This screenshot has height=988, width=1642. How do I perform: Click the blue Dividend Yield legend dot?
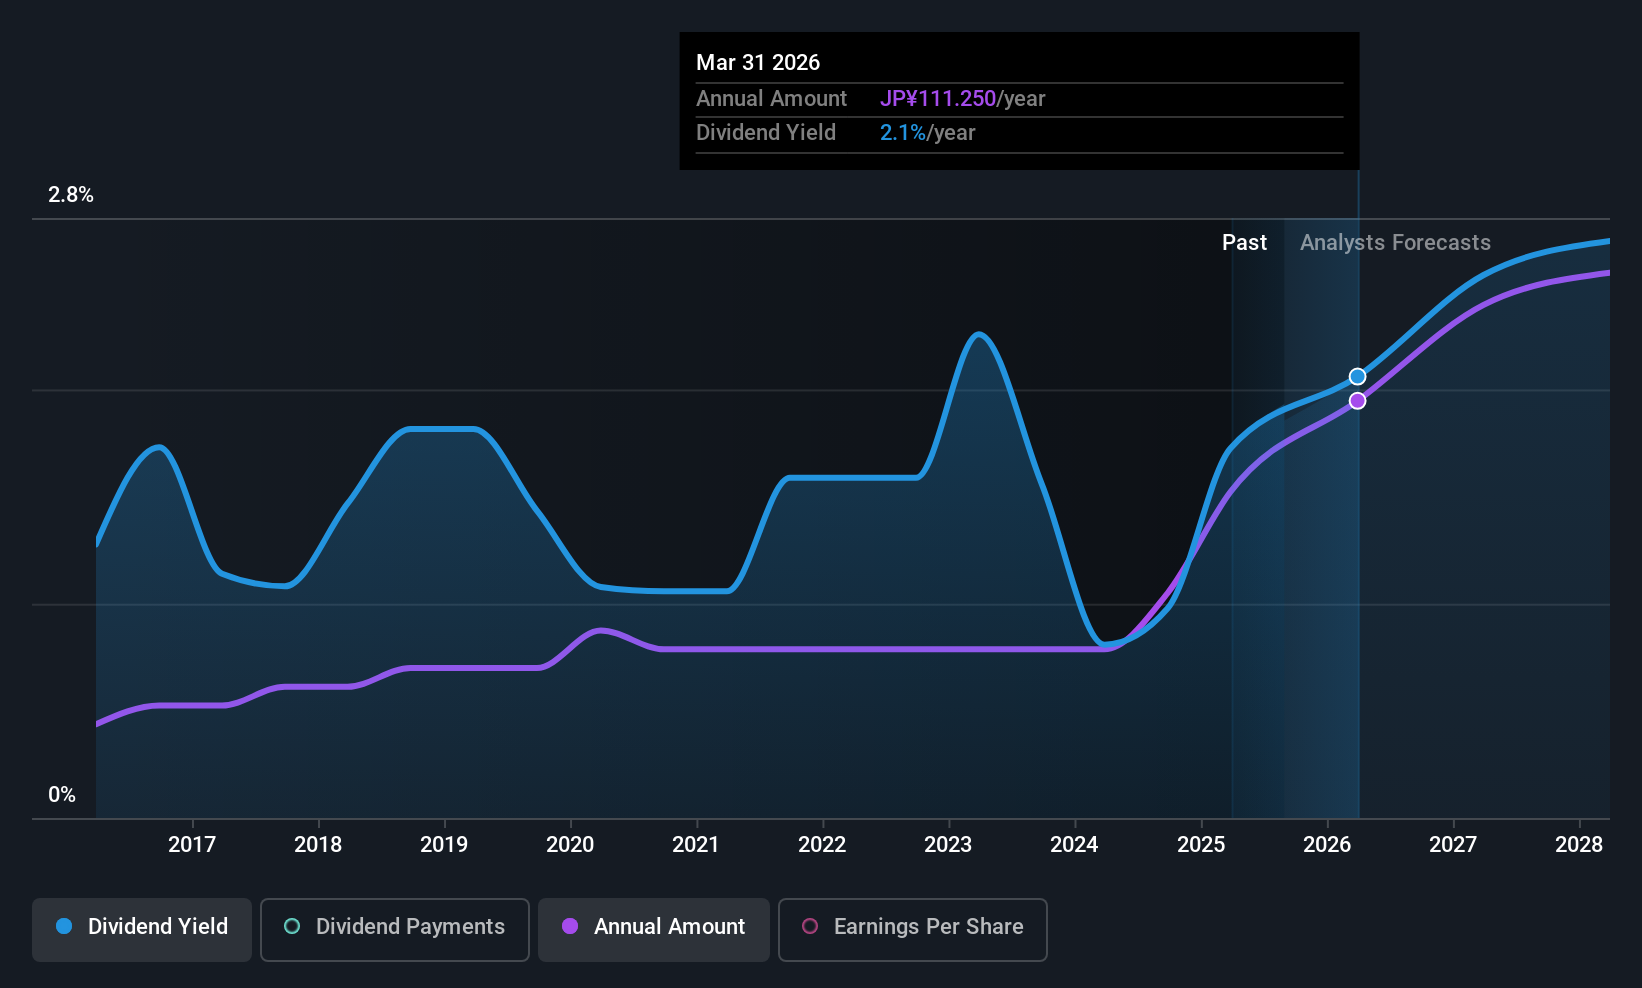click(64, 926)
